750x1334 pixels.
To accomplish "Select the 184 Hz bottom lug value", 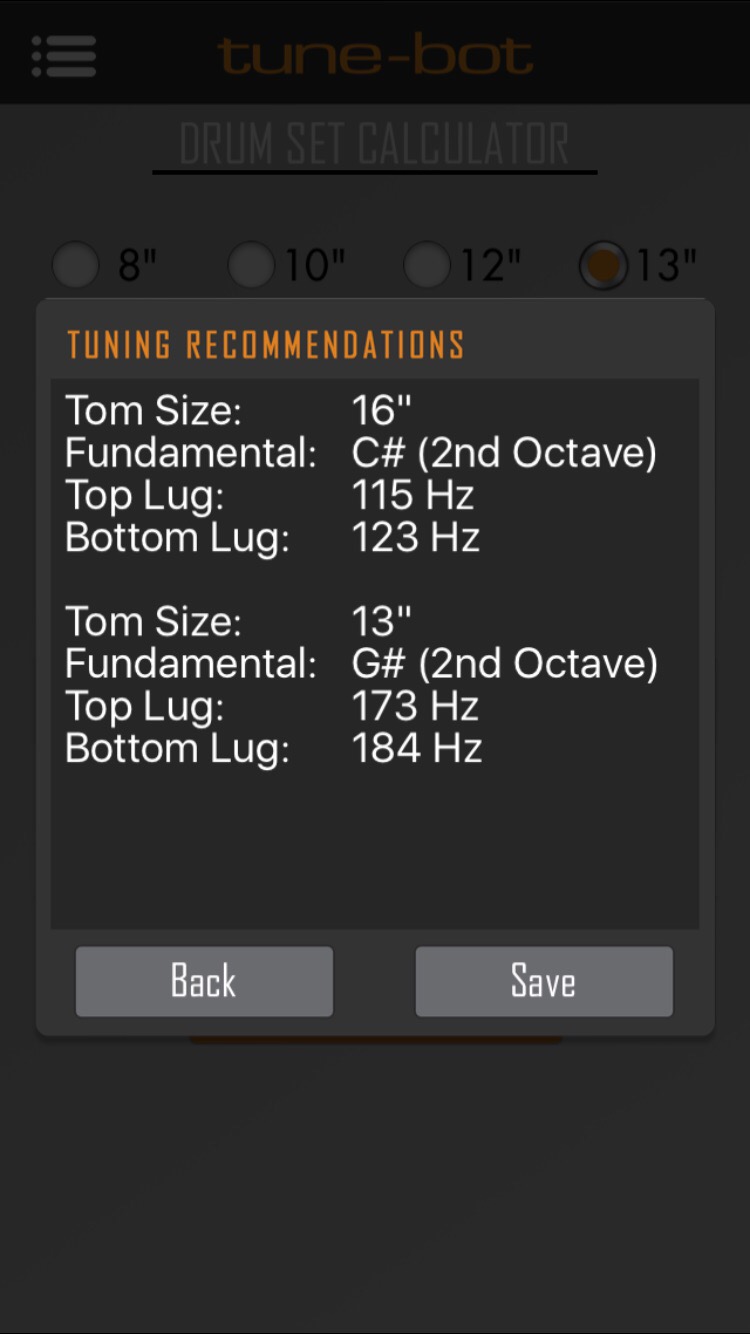I will point(416,748).
